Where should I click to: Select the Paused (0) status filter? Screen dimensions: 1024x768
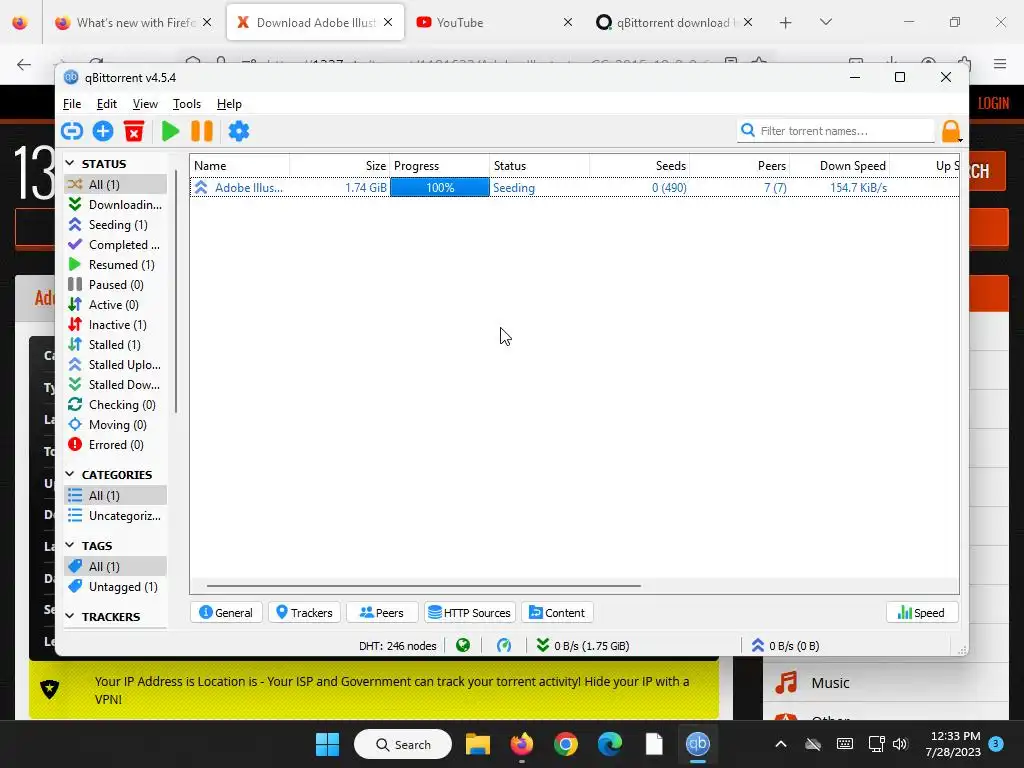pyautogui.click(x=116, y=285)
